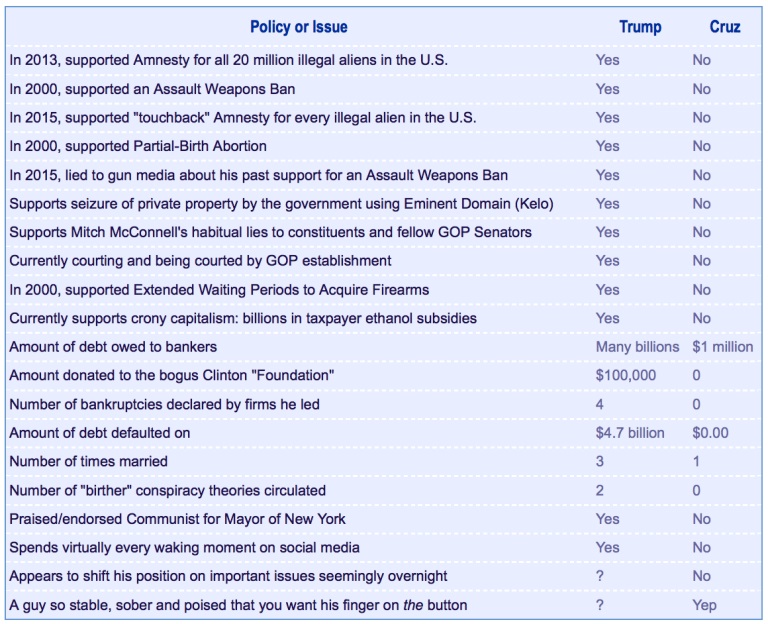Image resolution: width=768 pixels, height=624 pixels.
Task: Click the "Cruz" column header
Action: click(724, 26)
